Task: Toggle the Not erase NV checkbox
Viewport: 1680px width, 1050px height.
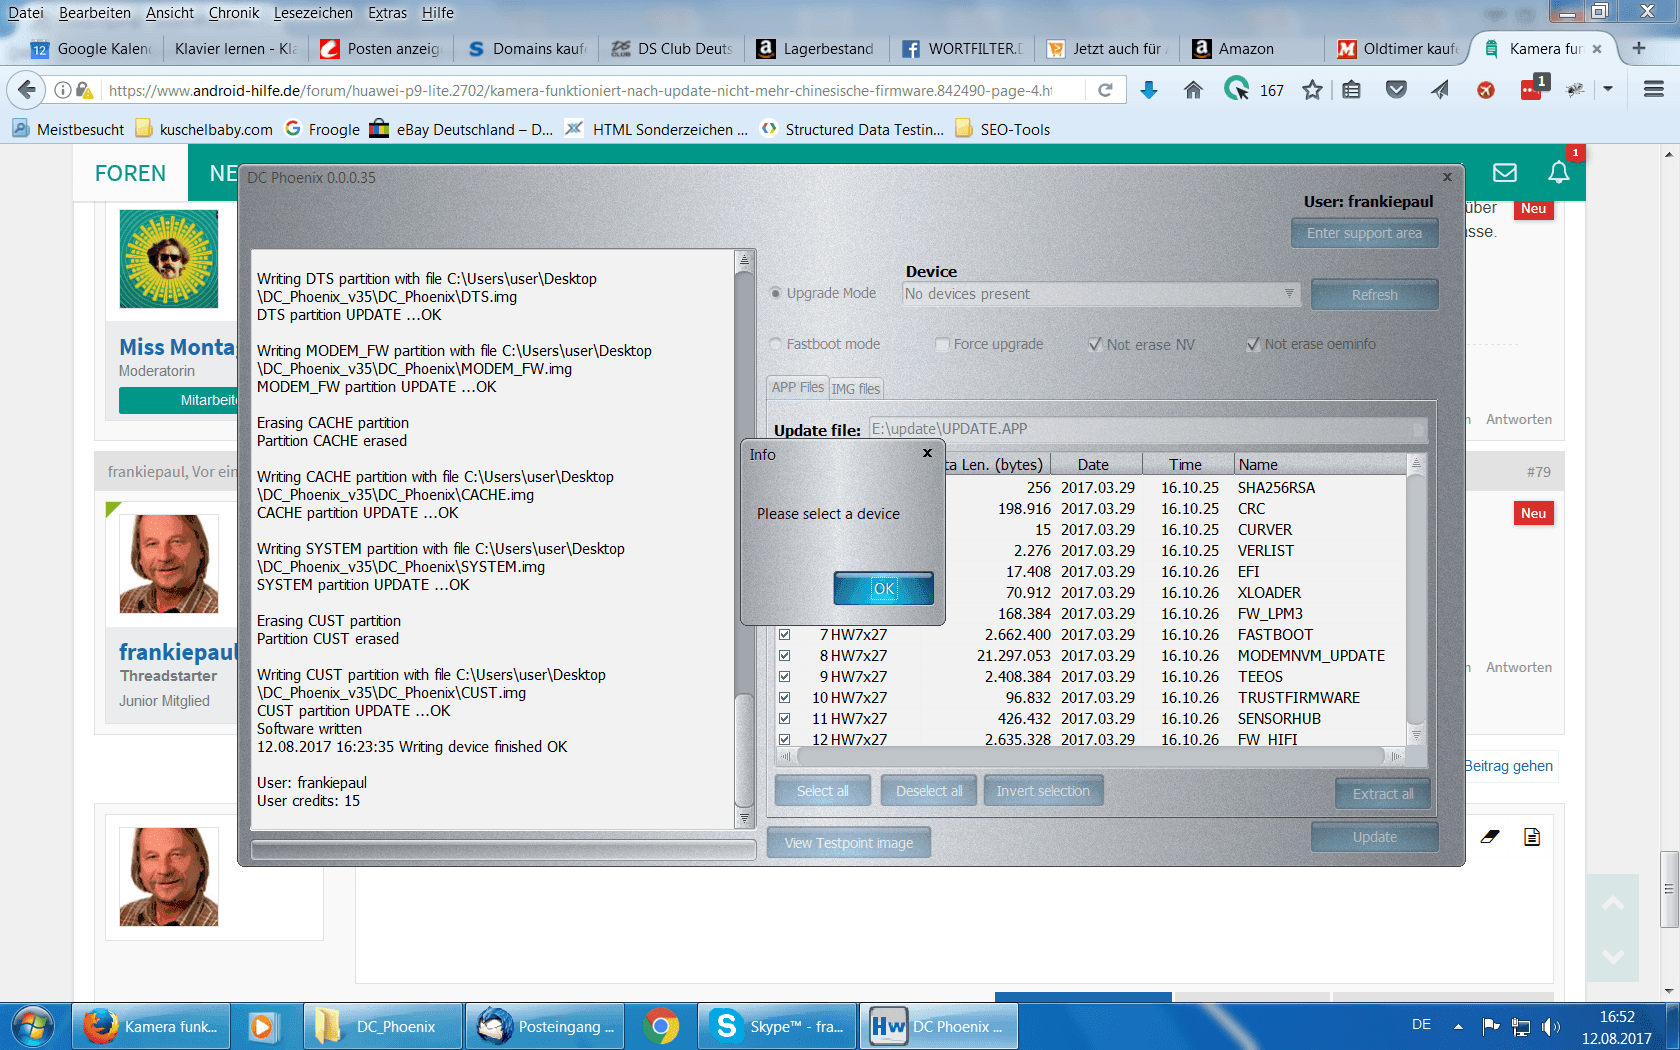Action: coord(1095,344)
